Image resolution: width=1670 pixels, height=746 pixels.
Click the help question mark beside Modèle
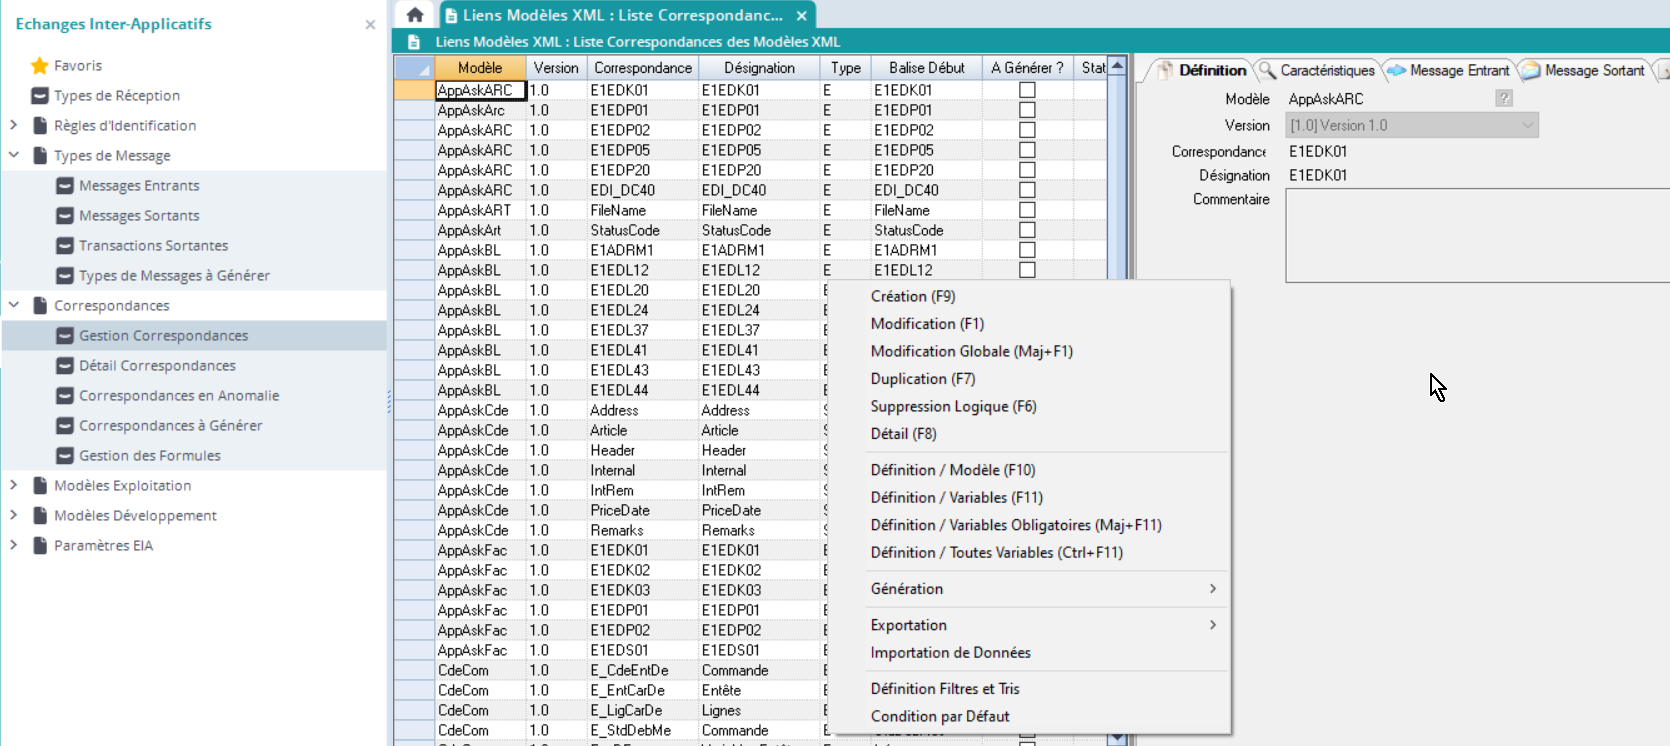click(1503, 98)
